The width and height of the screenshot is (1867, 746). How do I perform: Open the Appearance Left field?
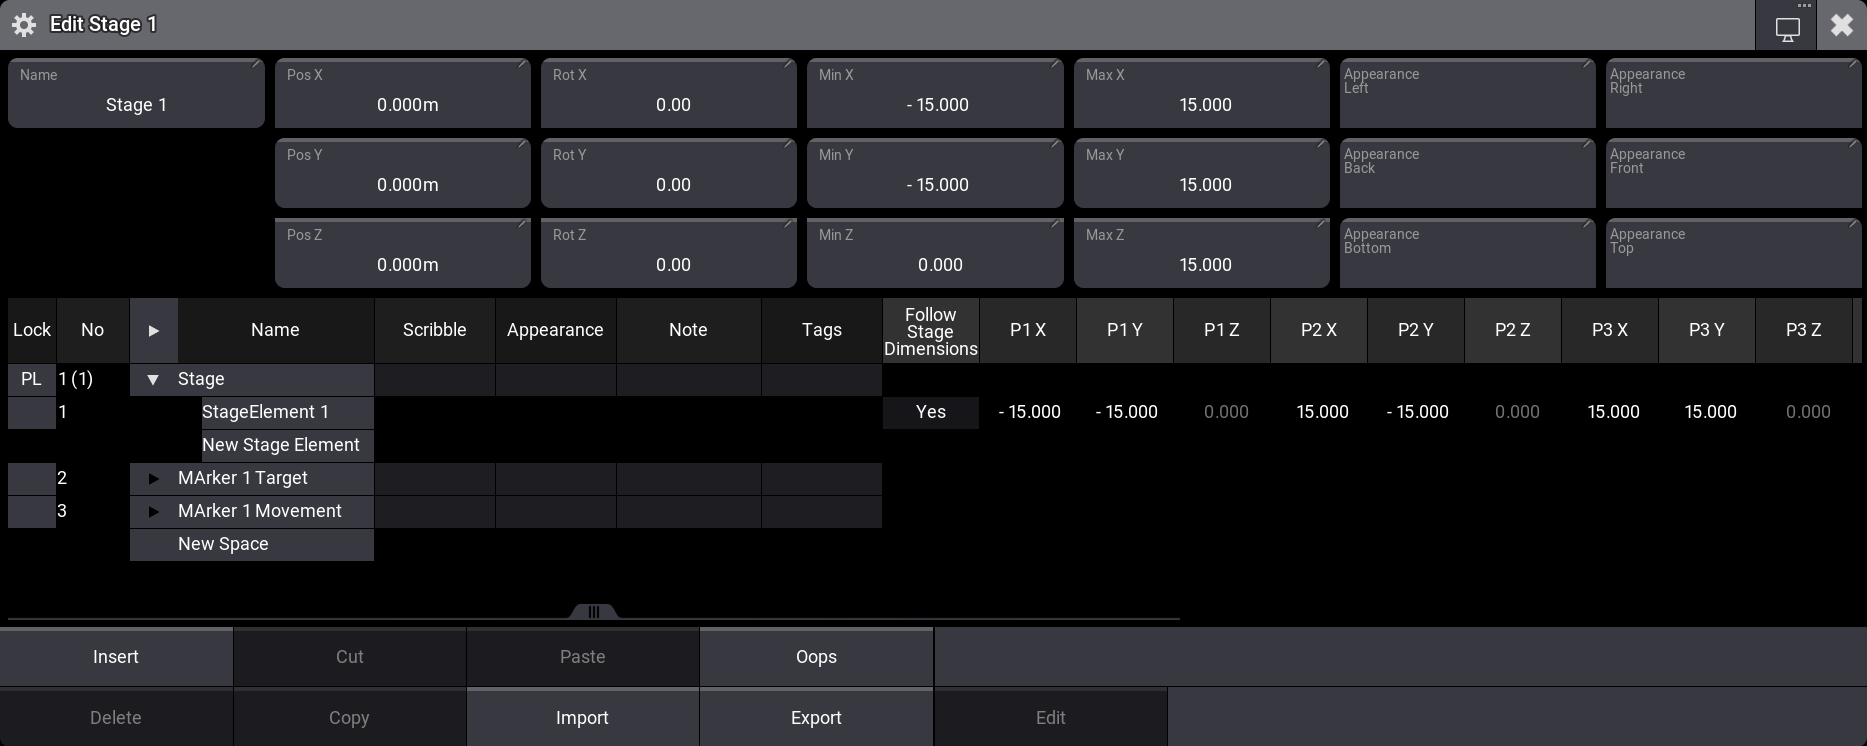point(1466,94)
